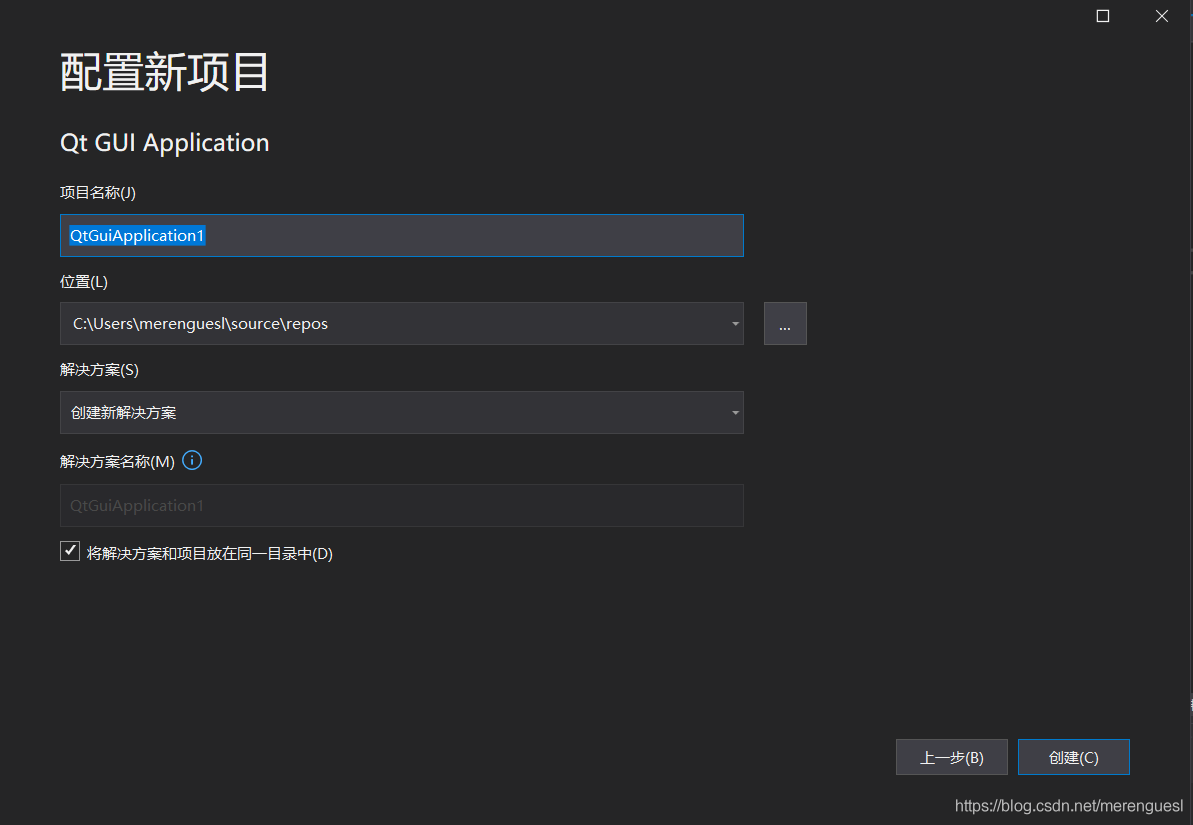Click the Qt GUI Application subtitle
The height and width of the screenshot is (825, 1193).
point(165,143)
